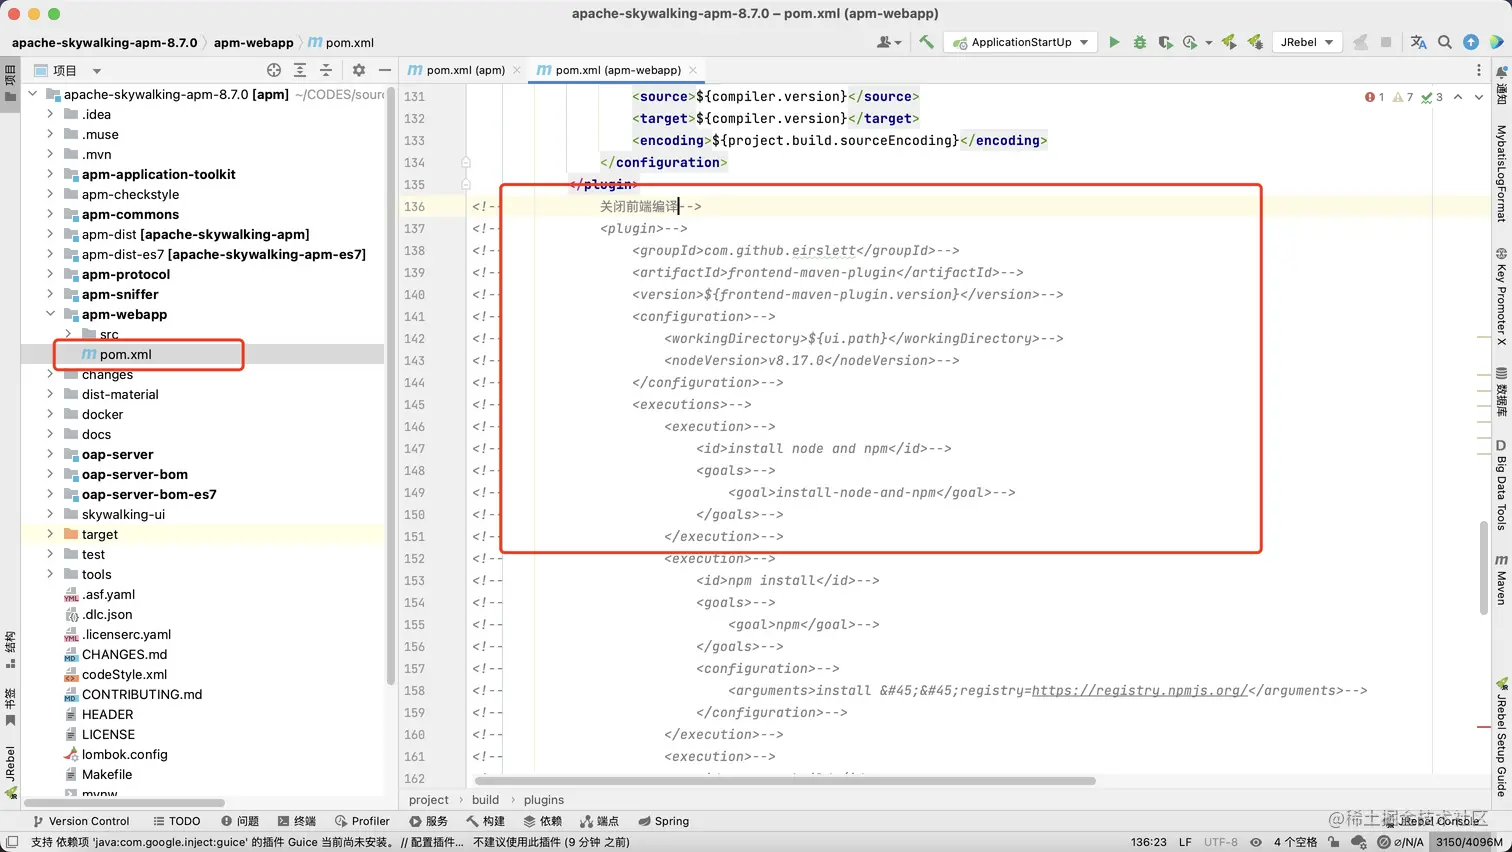Toggle the ∅/N/A status indicator
Image resolution: width=1512 pixels, height=852 pixels.
(1400, 842)
